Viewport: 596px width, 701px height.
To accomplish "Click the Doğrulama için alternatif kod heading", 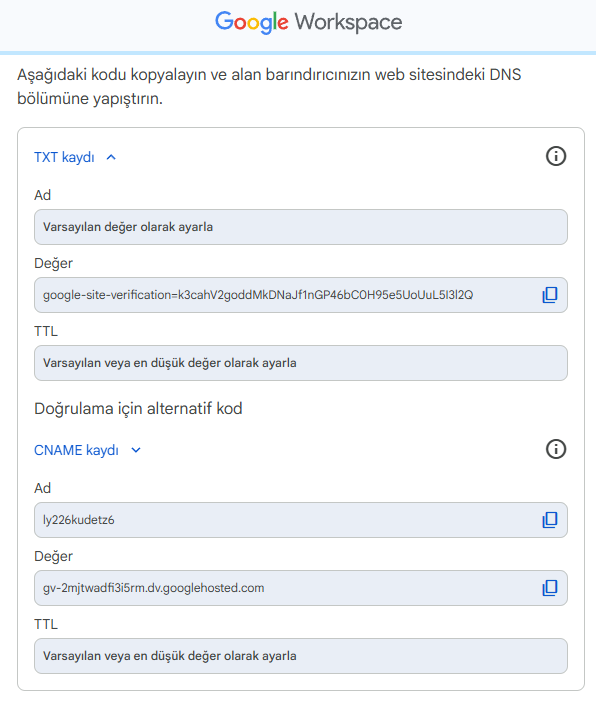I will pos(138,409).
